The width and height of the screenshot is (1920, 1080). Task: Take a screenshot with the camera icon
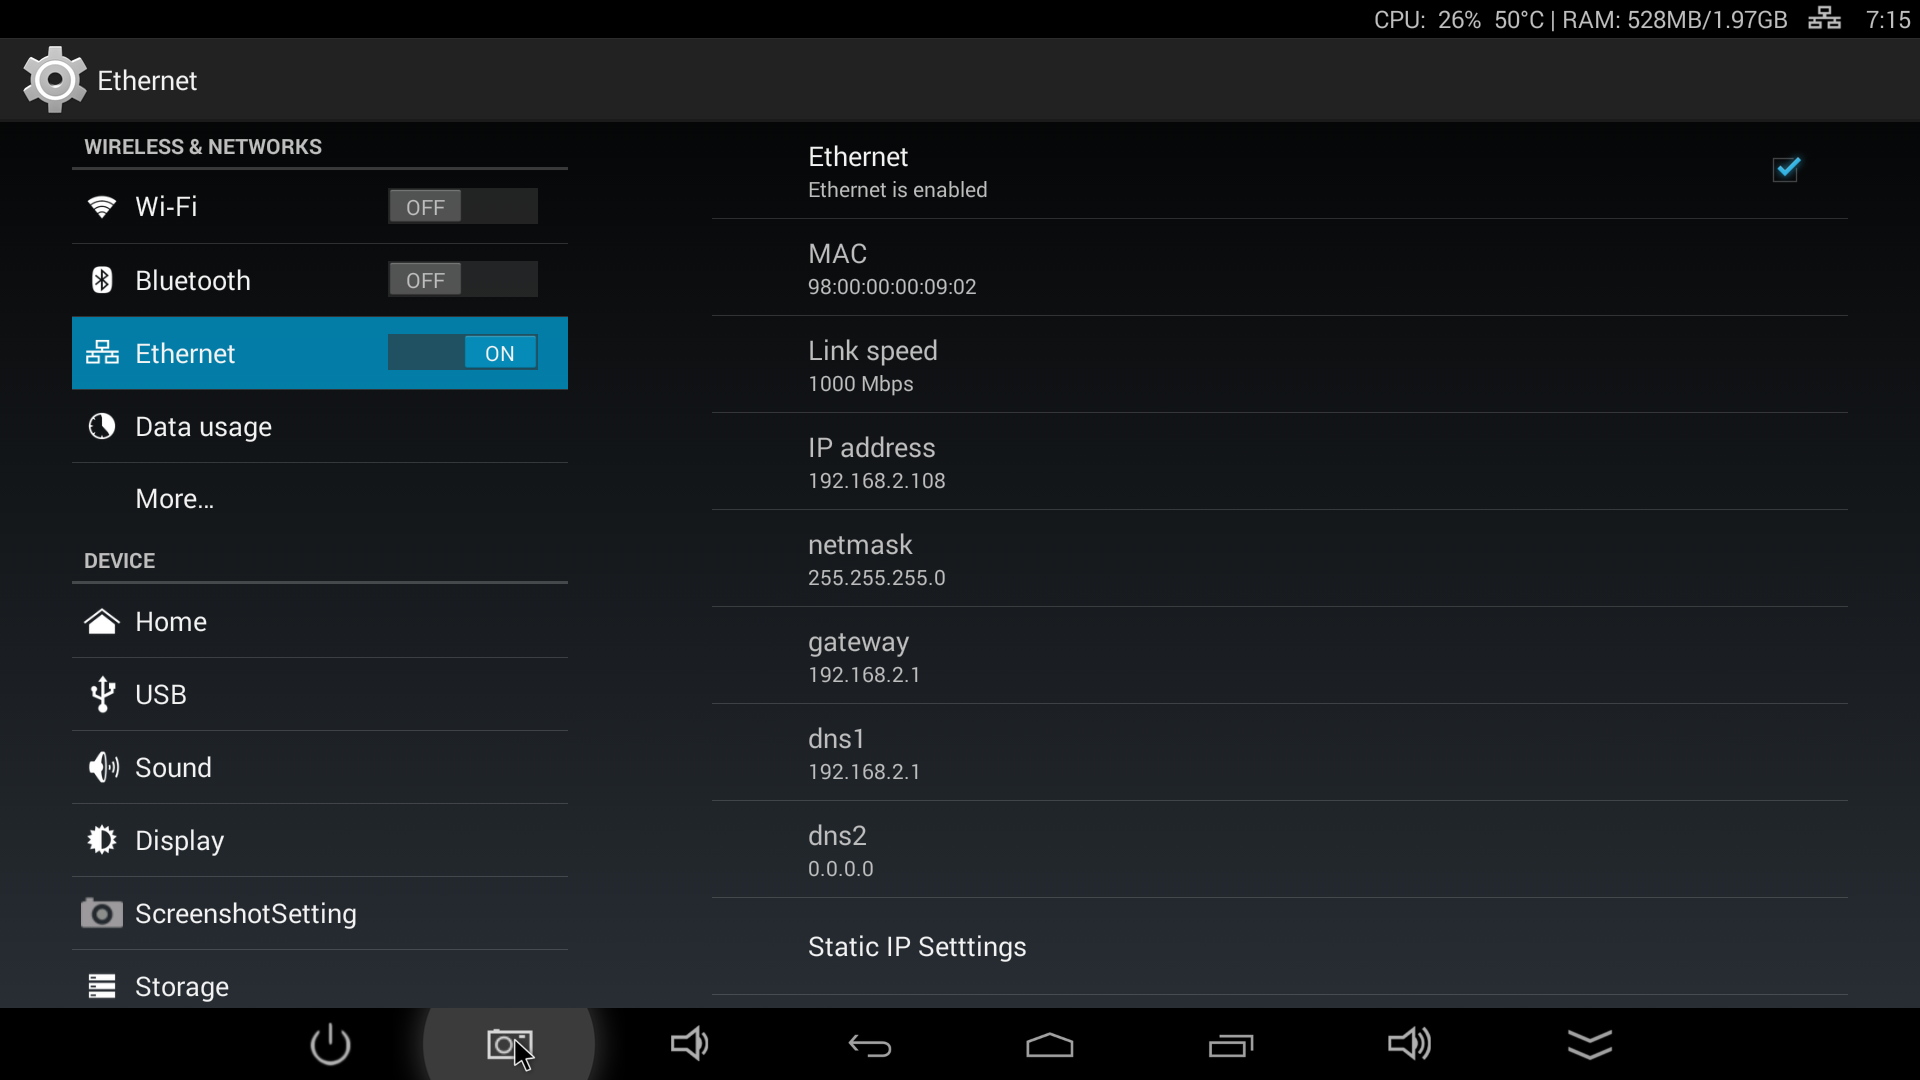[510, 1045]
